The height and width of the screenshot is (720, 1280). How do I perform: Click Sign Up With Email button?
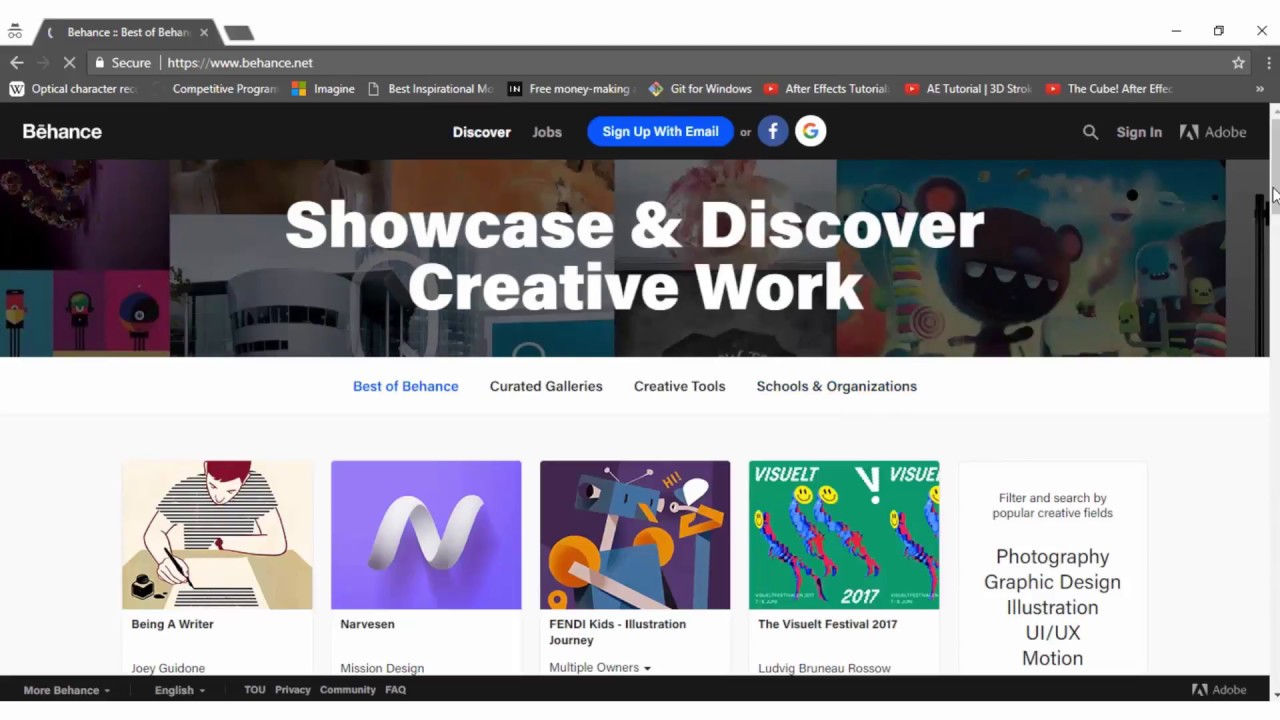click(660, 131)
